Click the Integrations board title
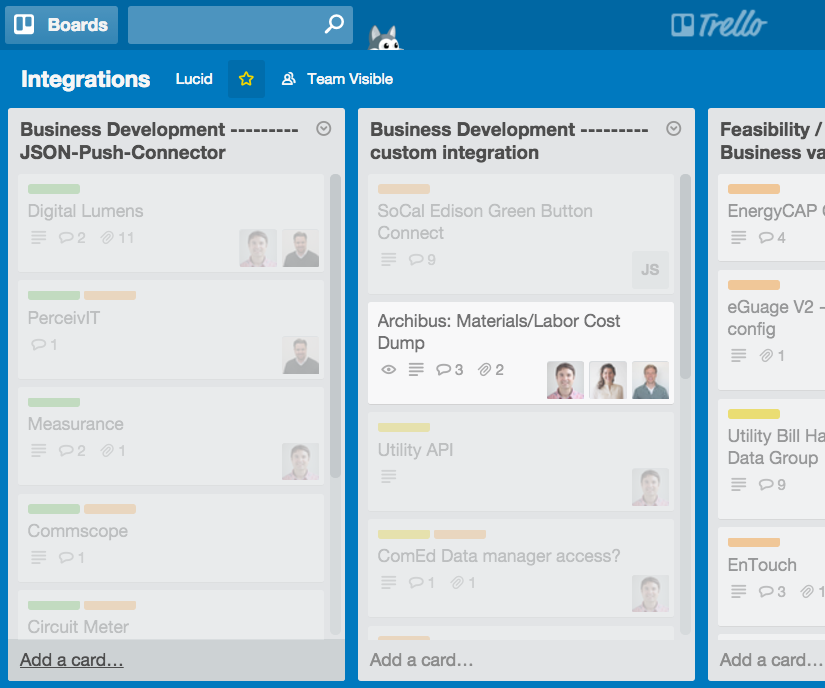The image size is (825, 688). (86, 79)
